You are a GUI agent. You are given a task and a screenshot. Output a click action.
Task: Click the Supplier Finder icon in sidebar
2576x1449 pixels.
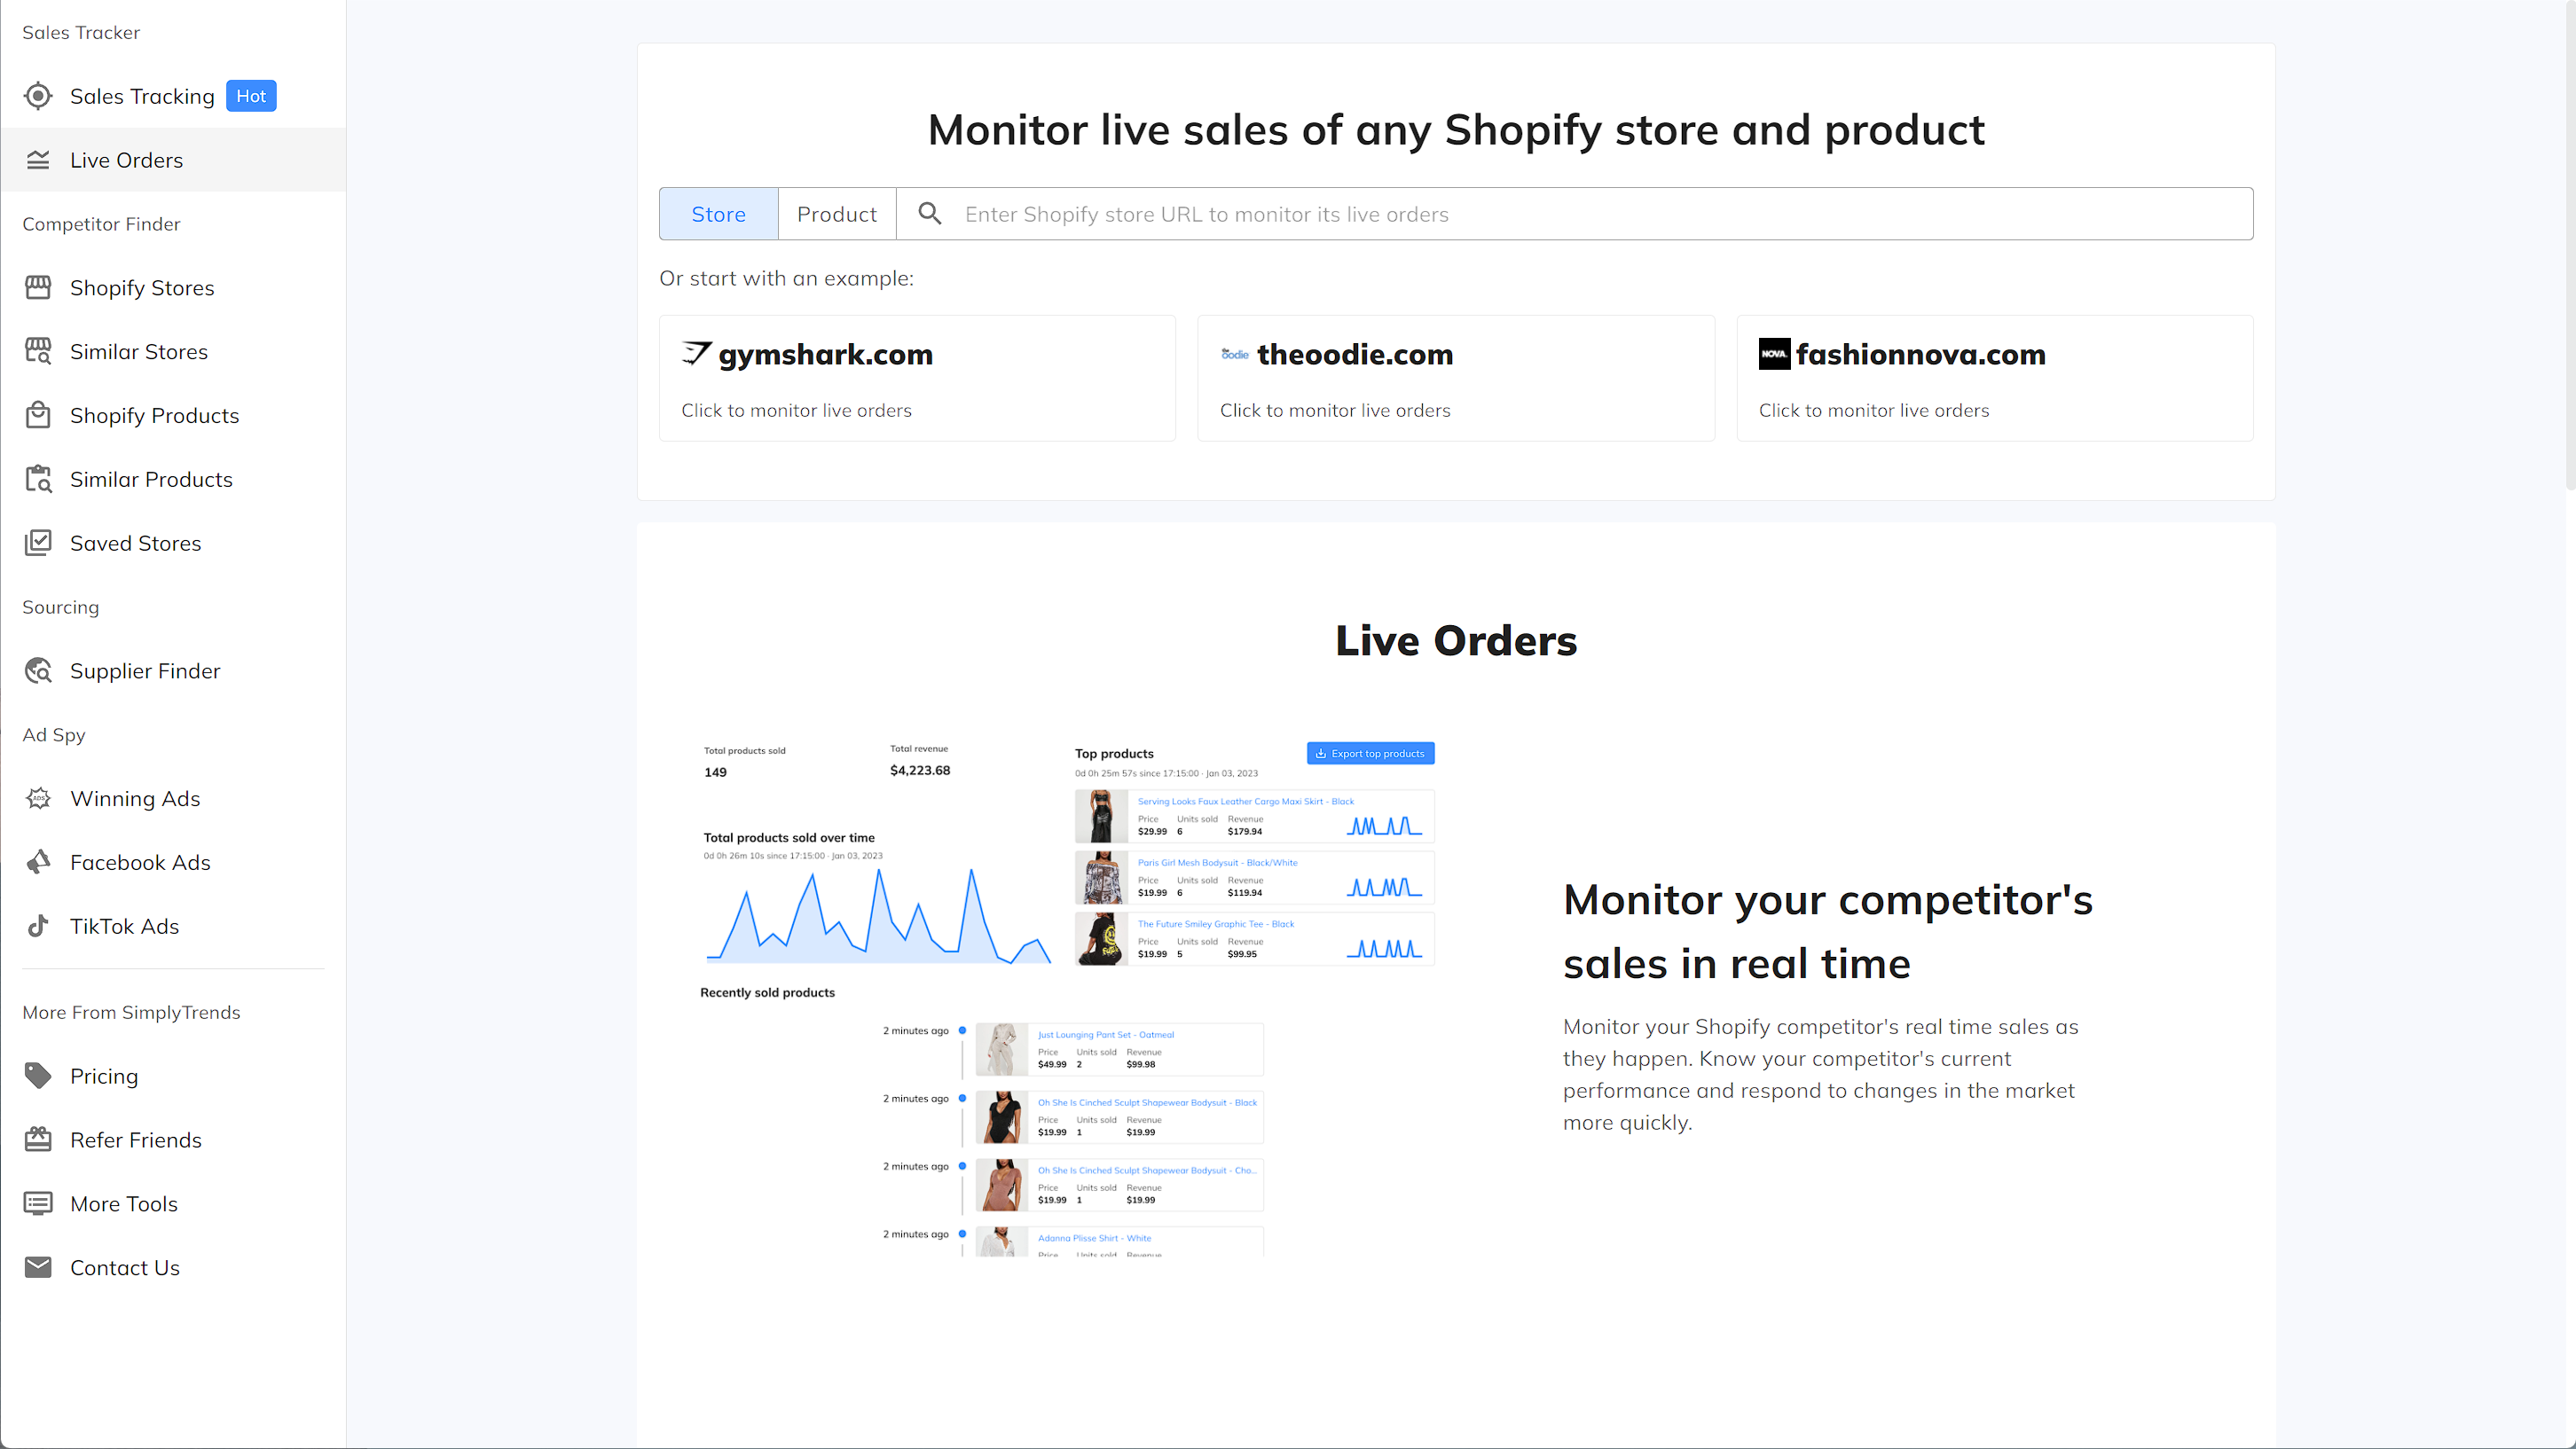pyautogui.click(x=37, y=670)
